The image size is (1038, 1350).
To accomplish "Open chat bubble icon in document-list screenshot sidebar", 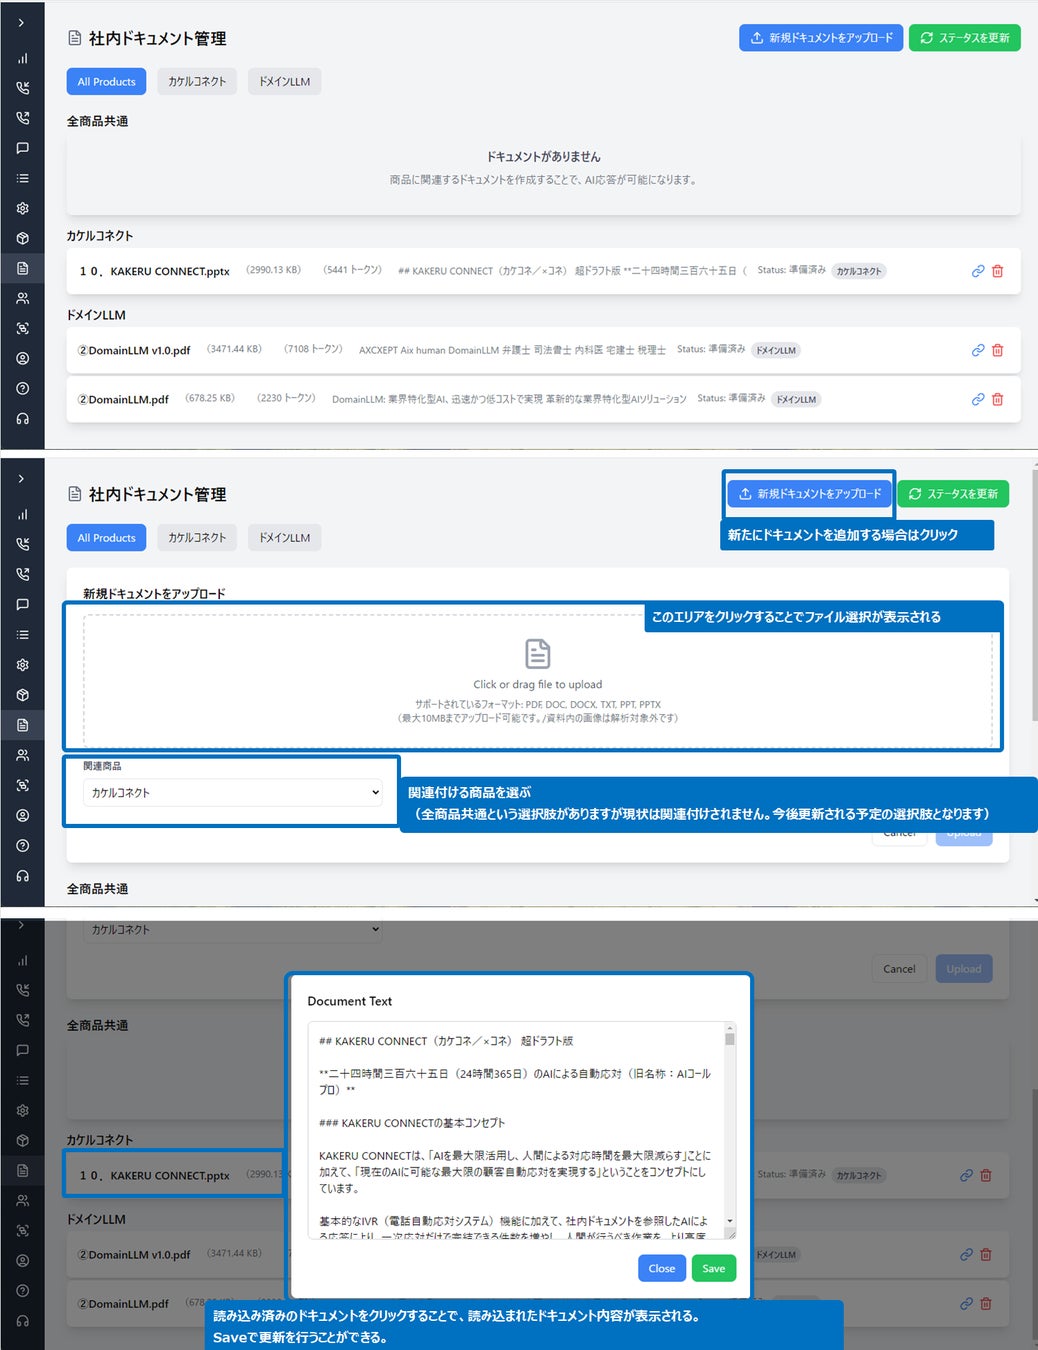I will [x=22, y=148].
